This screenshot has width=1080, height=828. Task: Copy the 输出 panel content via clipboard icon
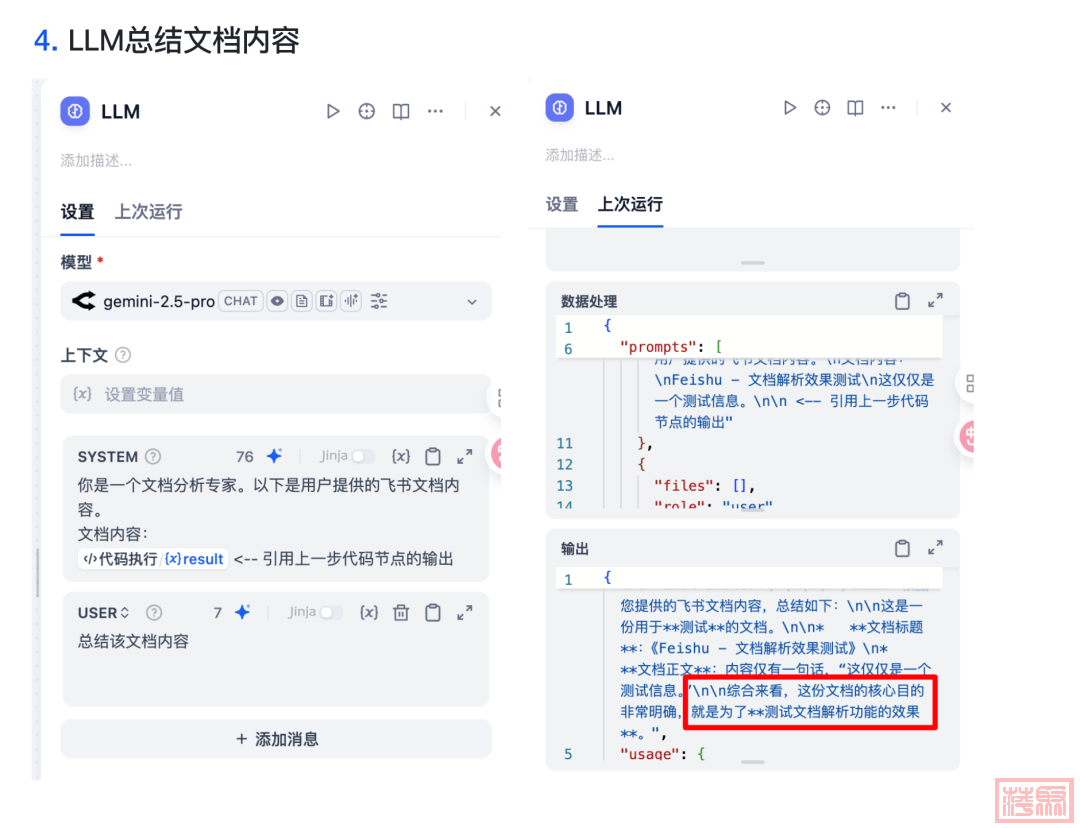tap(902, 549)
